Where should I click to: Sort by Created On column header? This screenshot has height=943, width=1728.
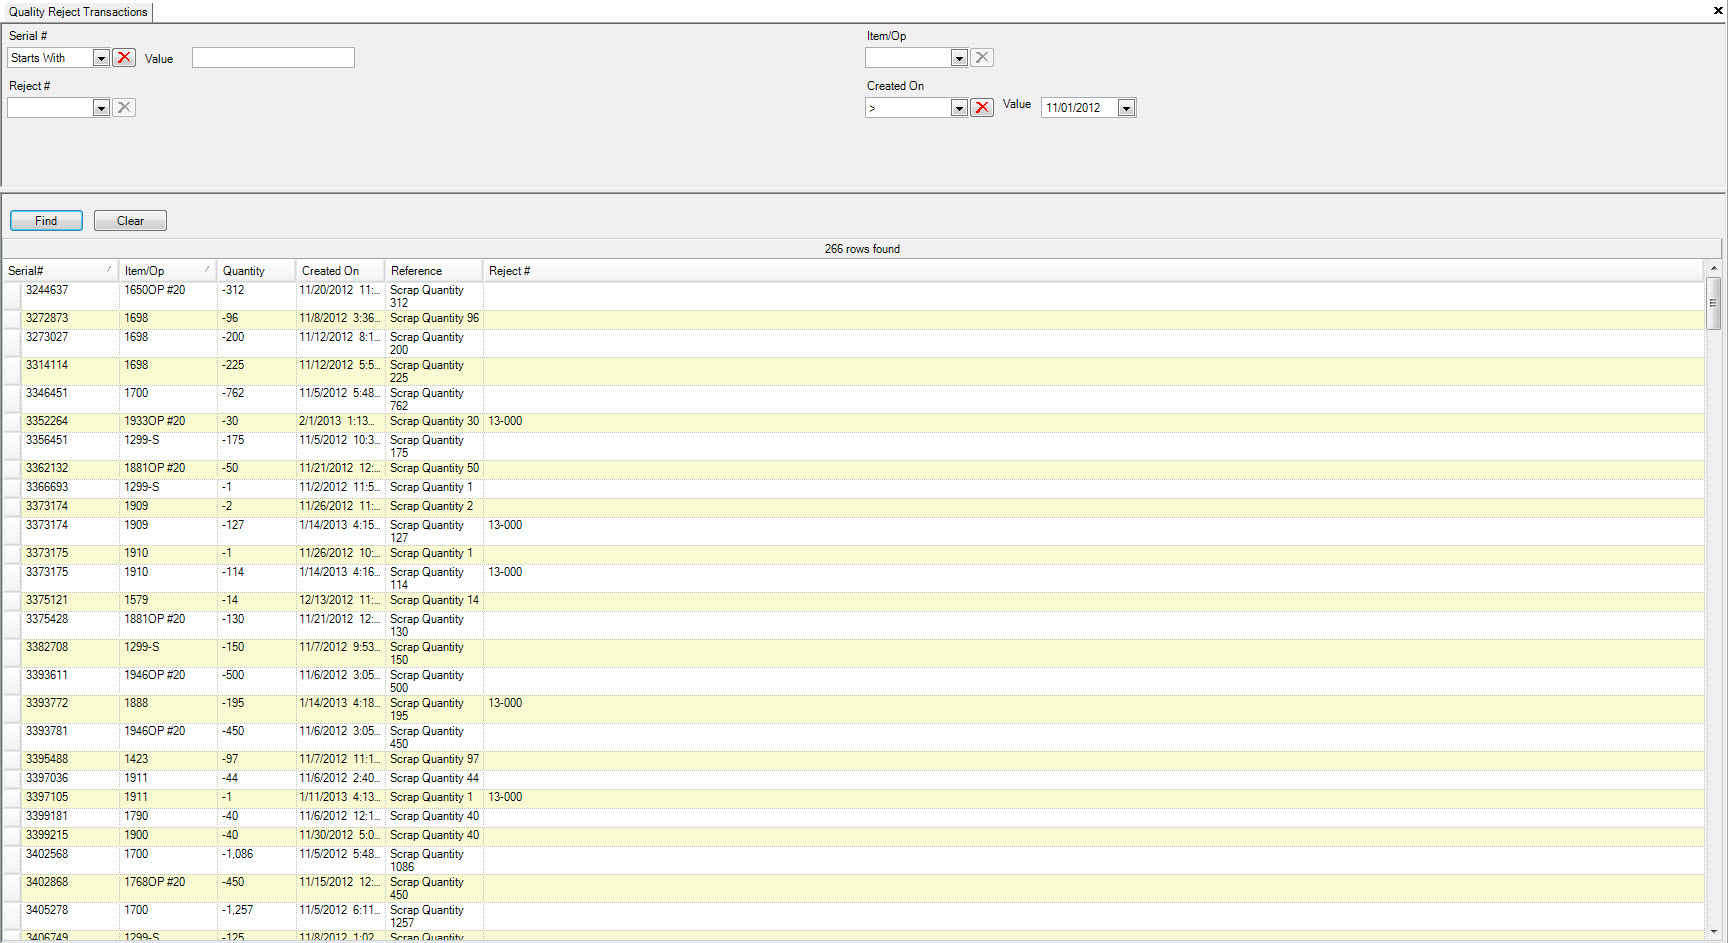click(340, 271)
